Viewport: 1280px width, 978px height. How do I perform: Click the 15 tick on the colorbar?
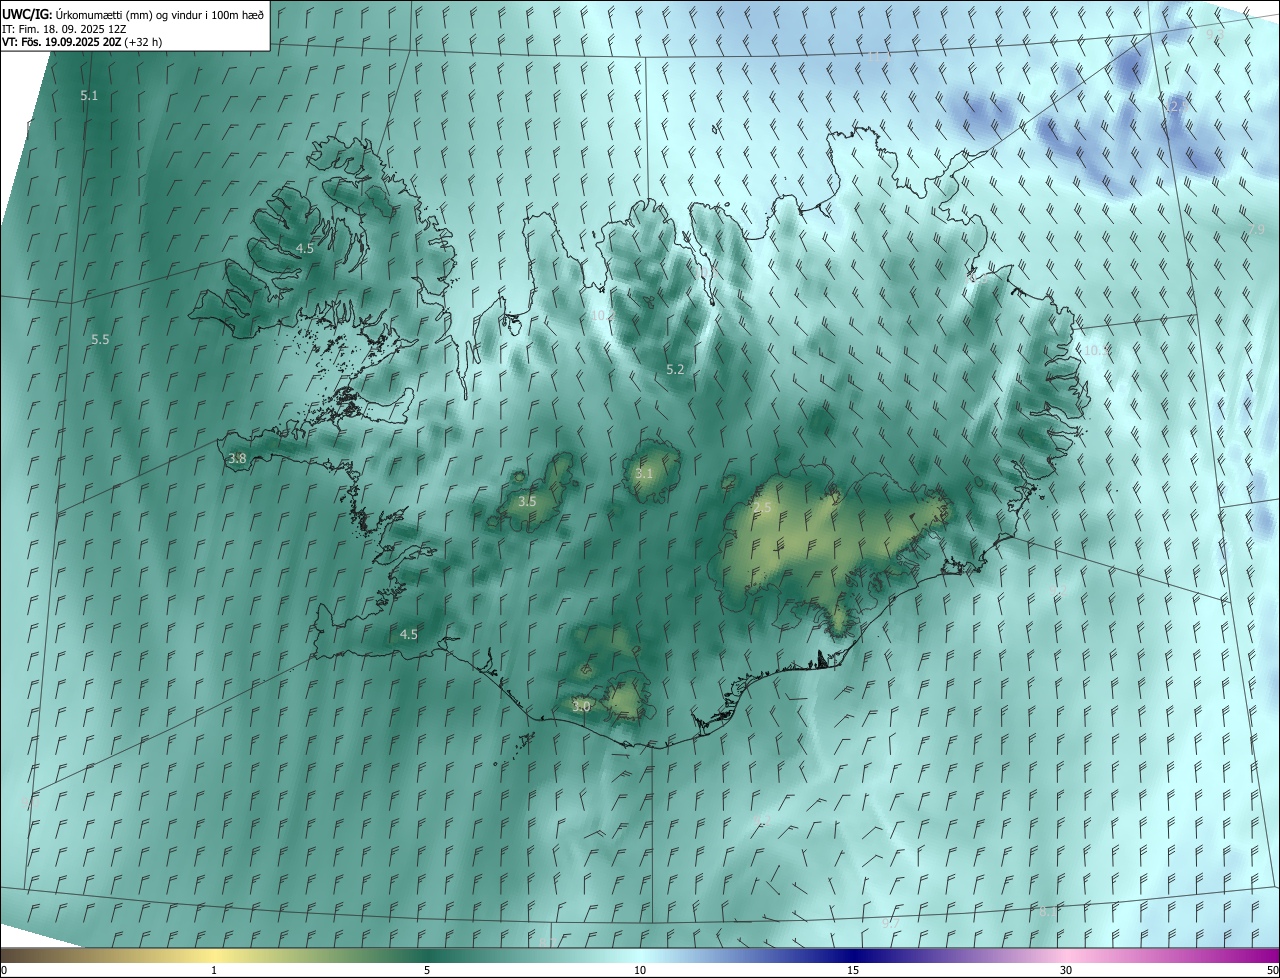853,971
